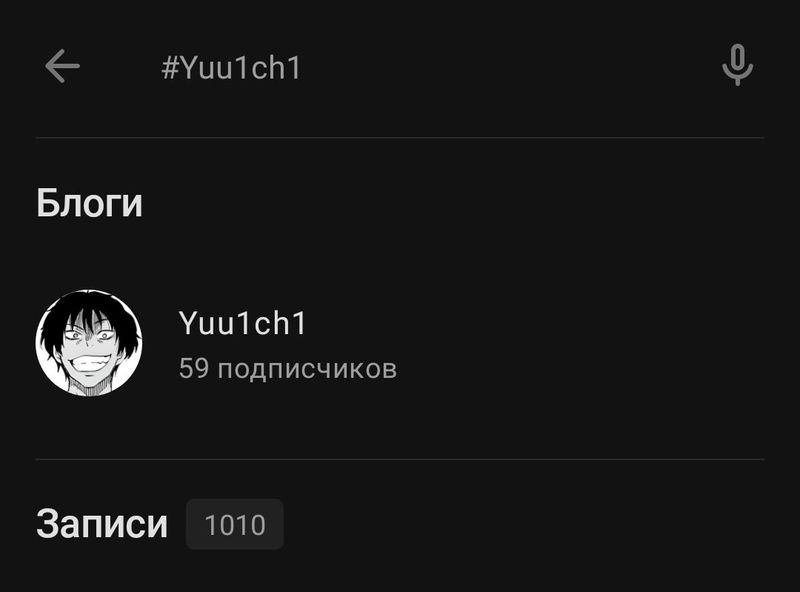View the blog result row for Yuu1ch1
The height and width of the screenshot is (592, 800).
[x=399, y=343]
